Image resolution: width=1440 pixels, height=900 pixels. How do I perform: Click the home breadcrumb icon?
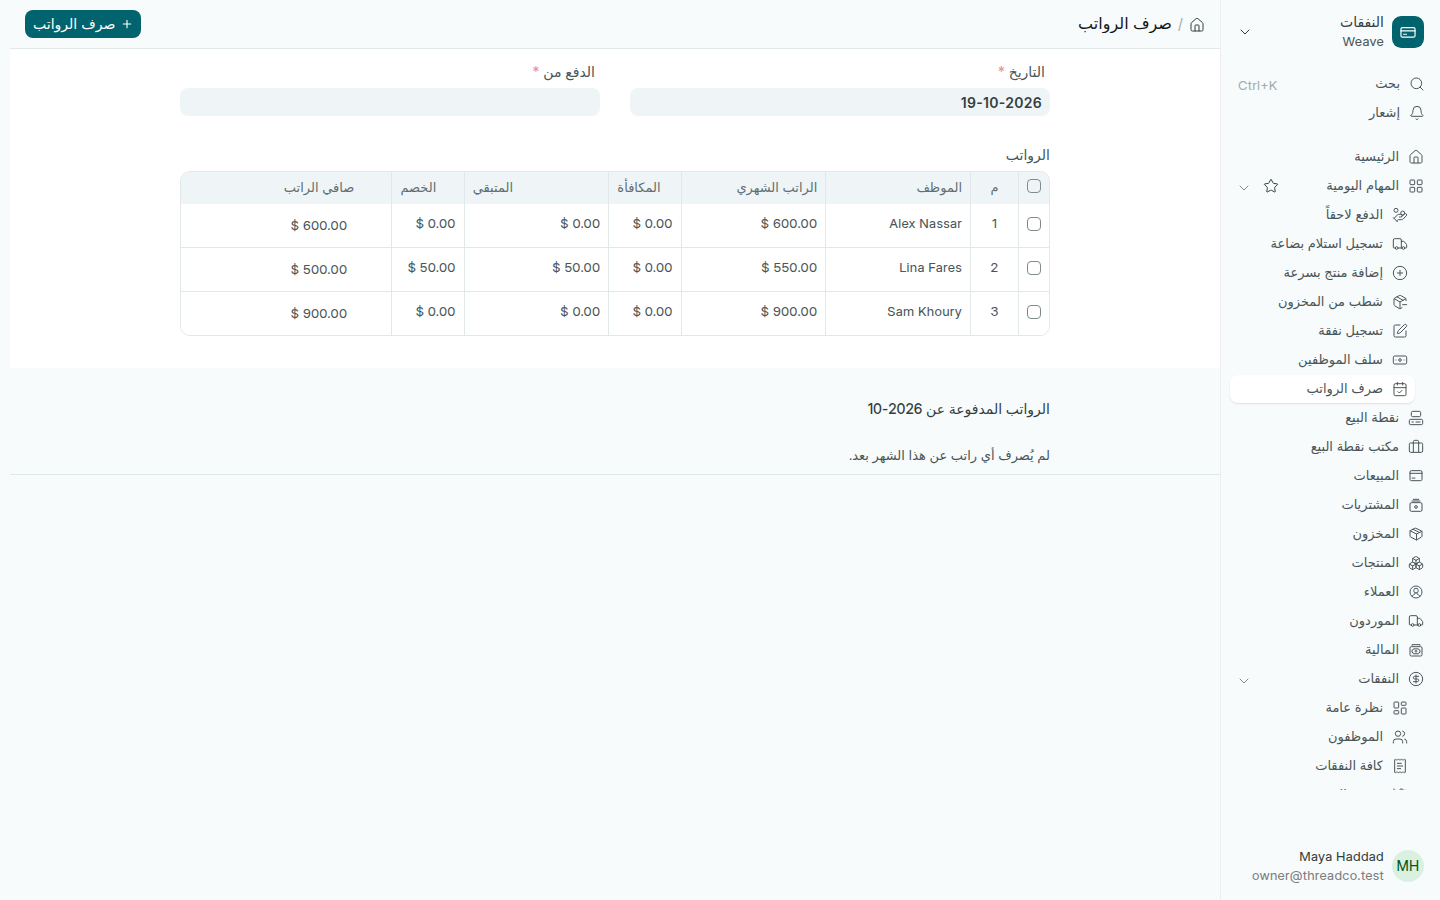(x=1197, y=25)
